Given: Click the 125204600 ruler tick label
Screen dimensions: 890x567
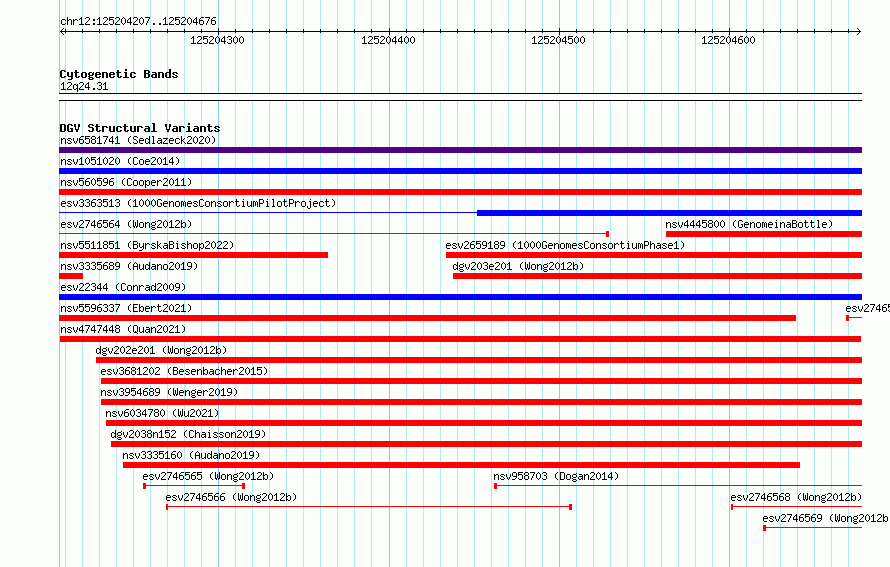Looking at the screenshot, I should 728,40.
